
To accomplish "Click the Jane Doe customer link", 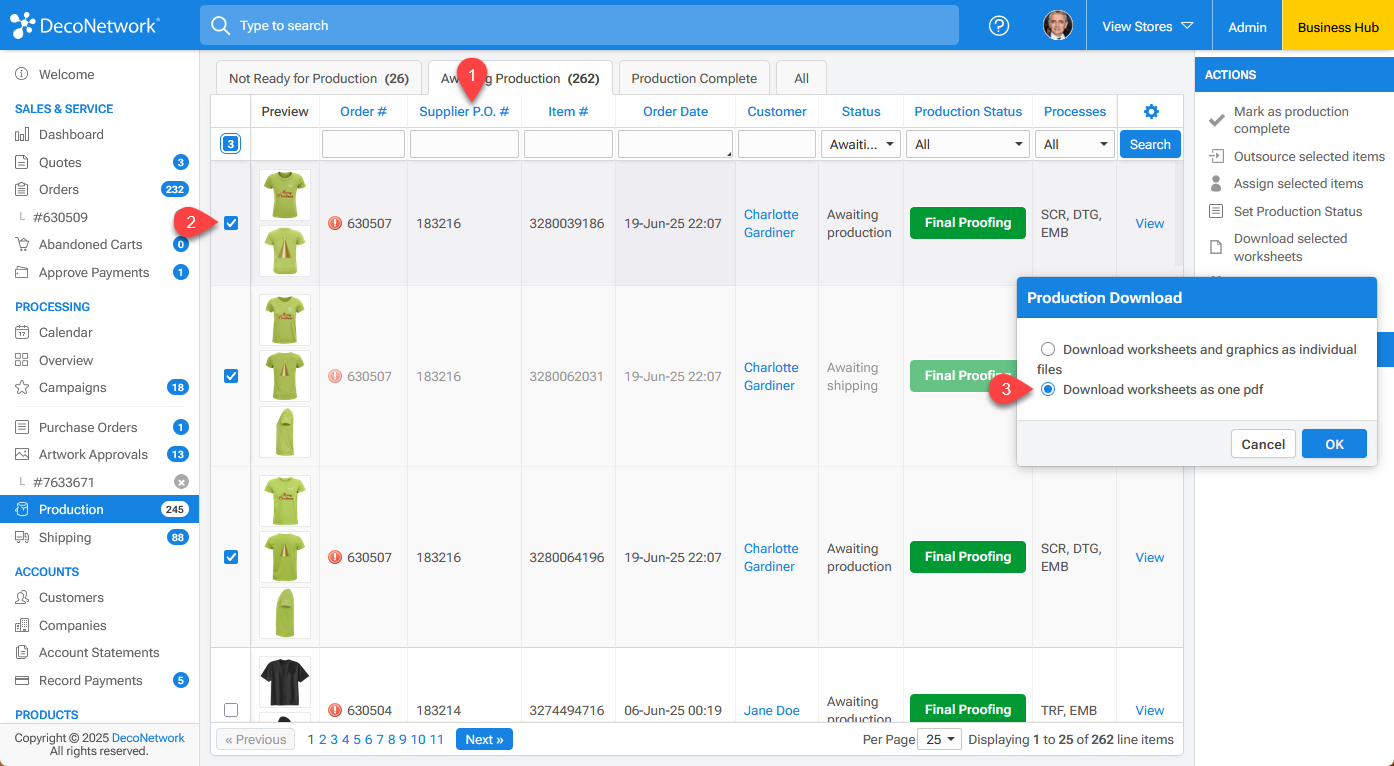I will [771, 710].
